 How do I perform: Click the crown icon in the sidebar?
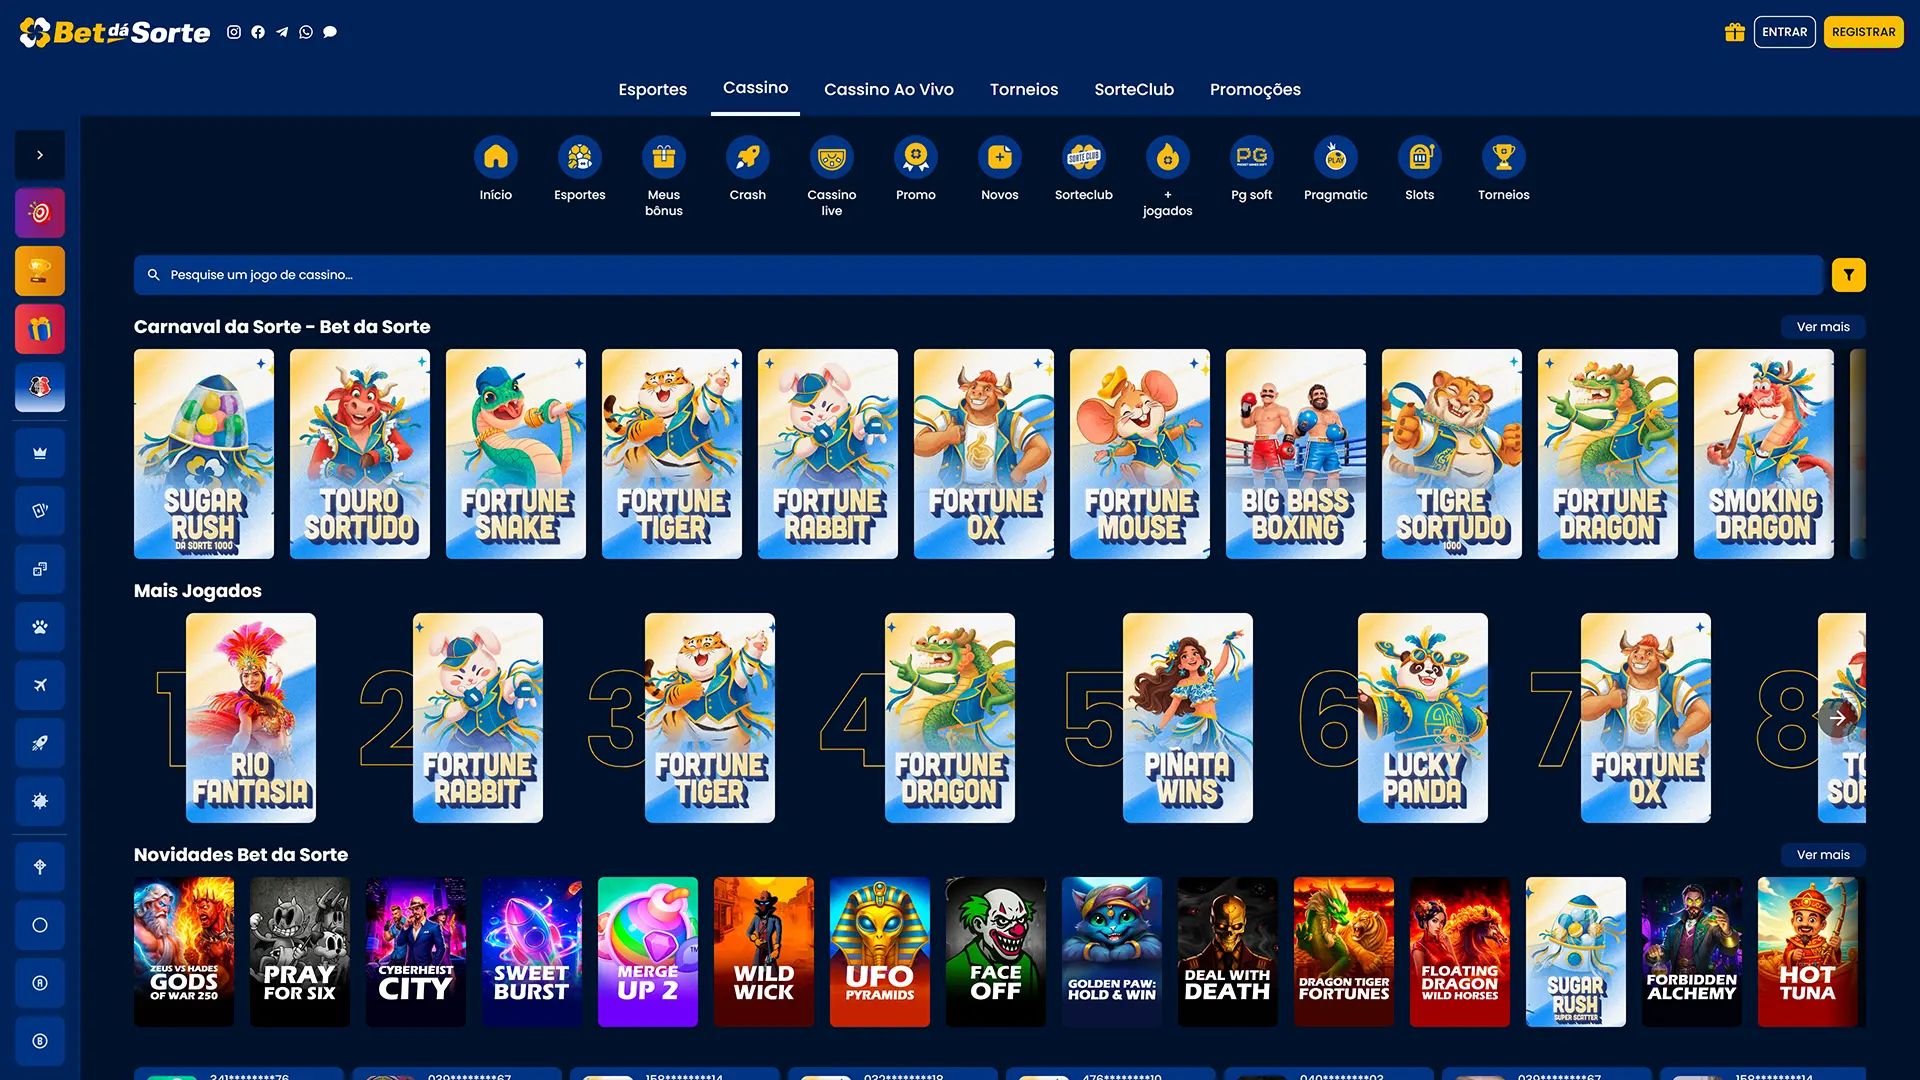pos(40,453)
